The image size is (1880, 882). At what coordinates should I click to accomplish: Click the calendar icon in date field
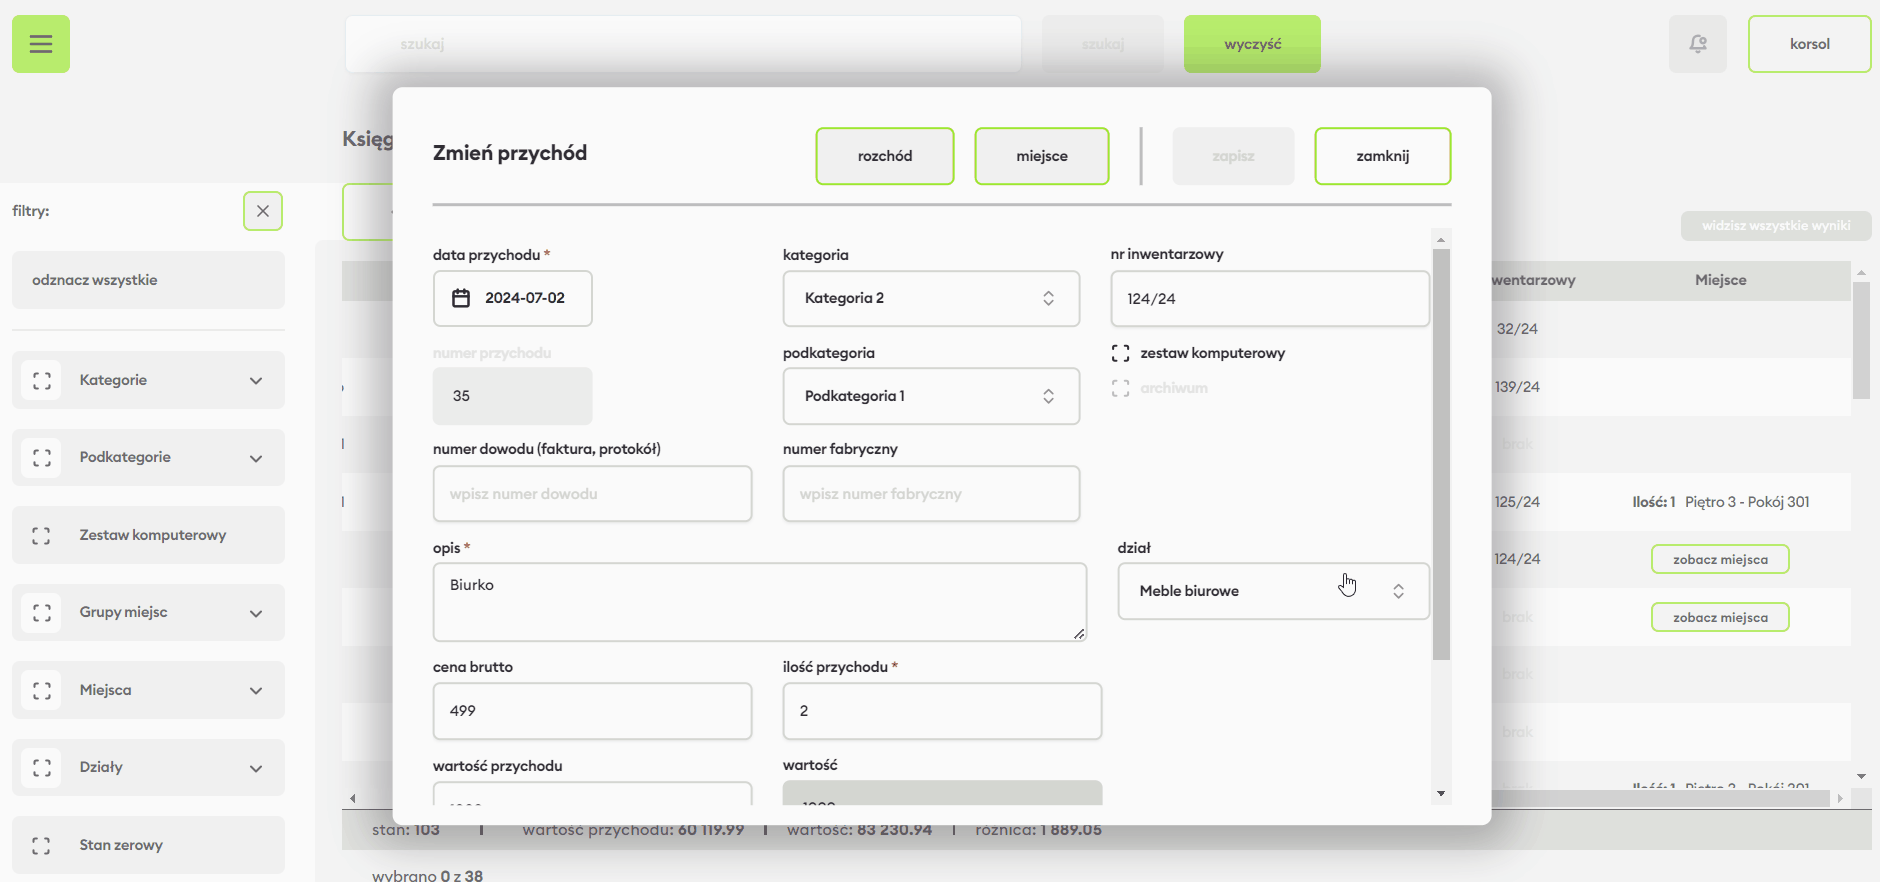click(x=461, y=298)
